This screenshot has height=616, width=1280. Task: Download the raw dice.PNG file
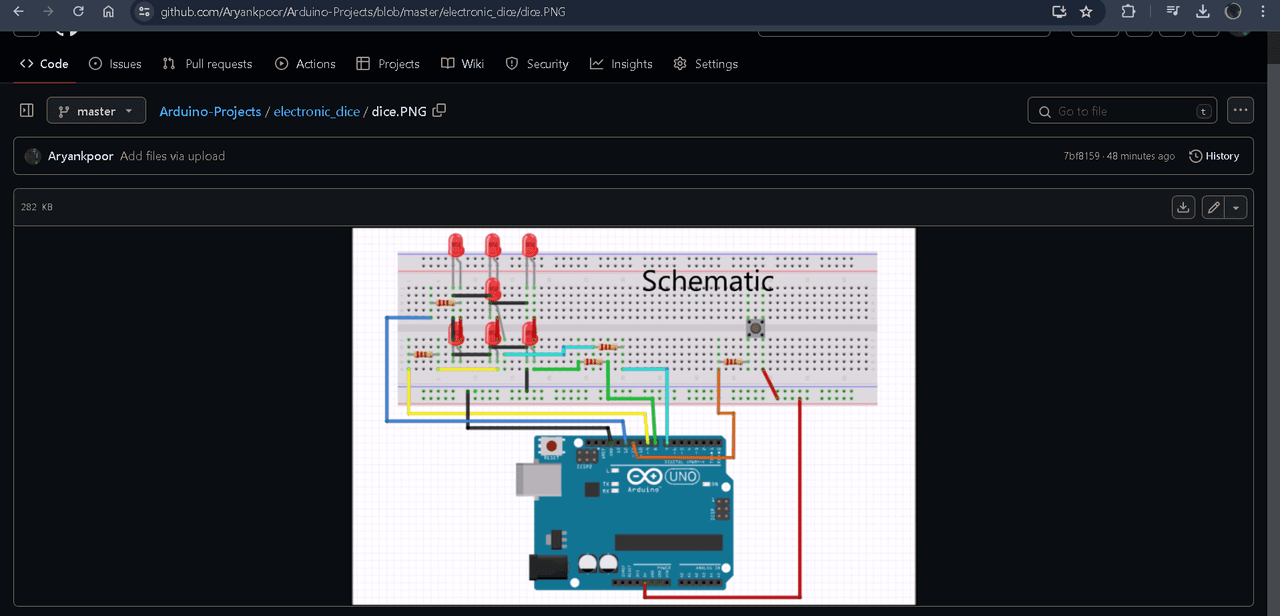click(x=1183, y=207)
